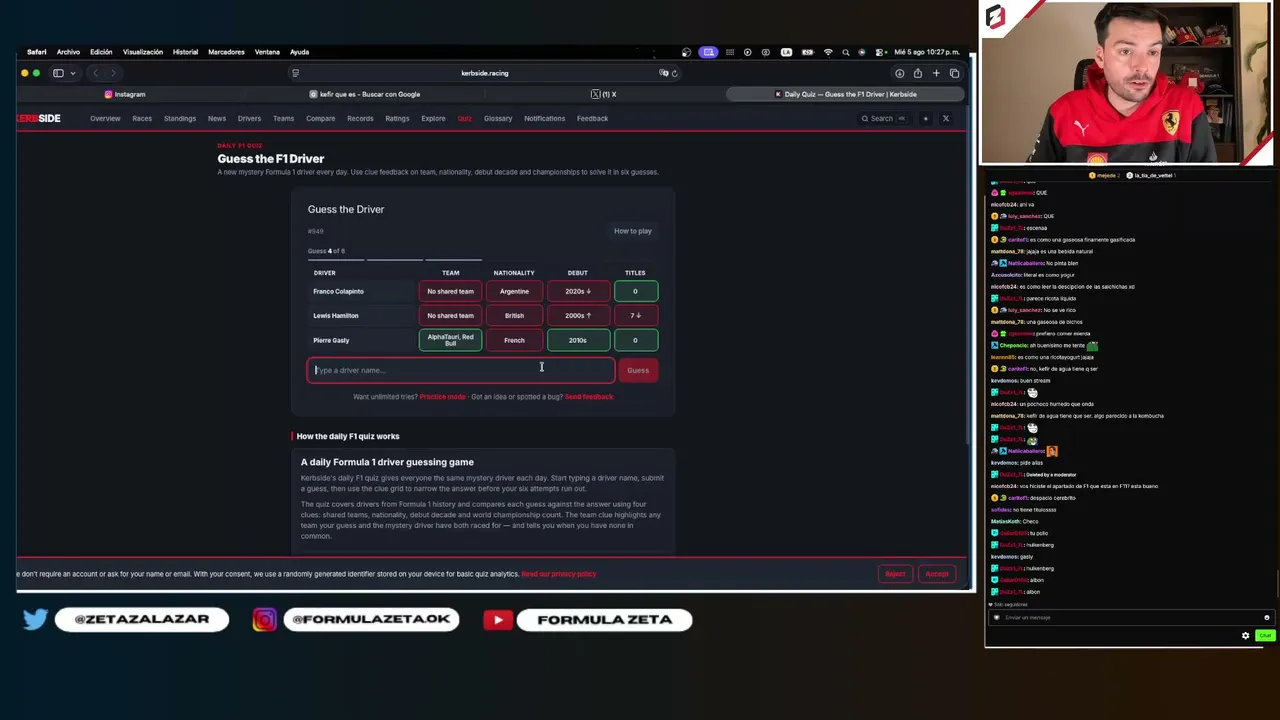Click the purple screen sharing menu bar icon
This screenshot has height=720, width=1280.
(x=708, y=52)
